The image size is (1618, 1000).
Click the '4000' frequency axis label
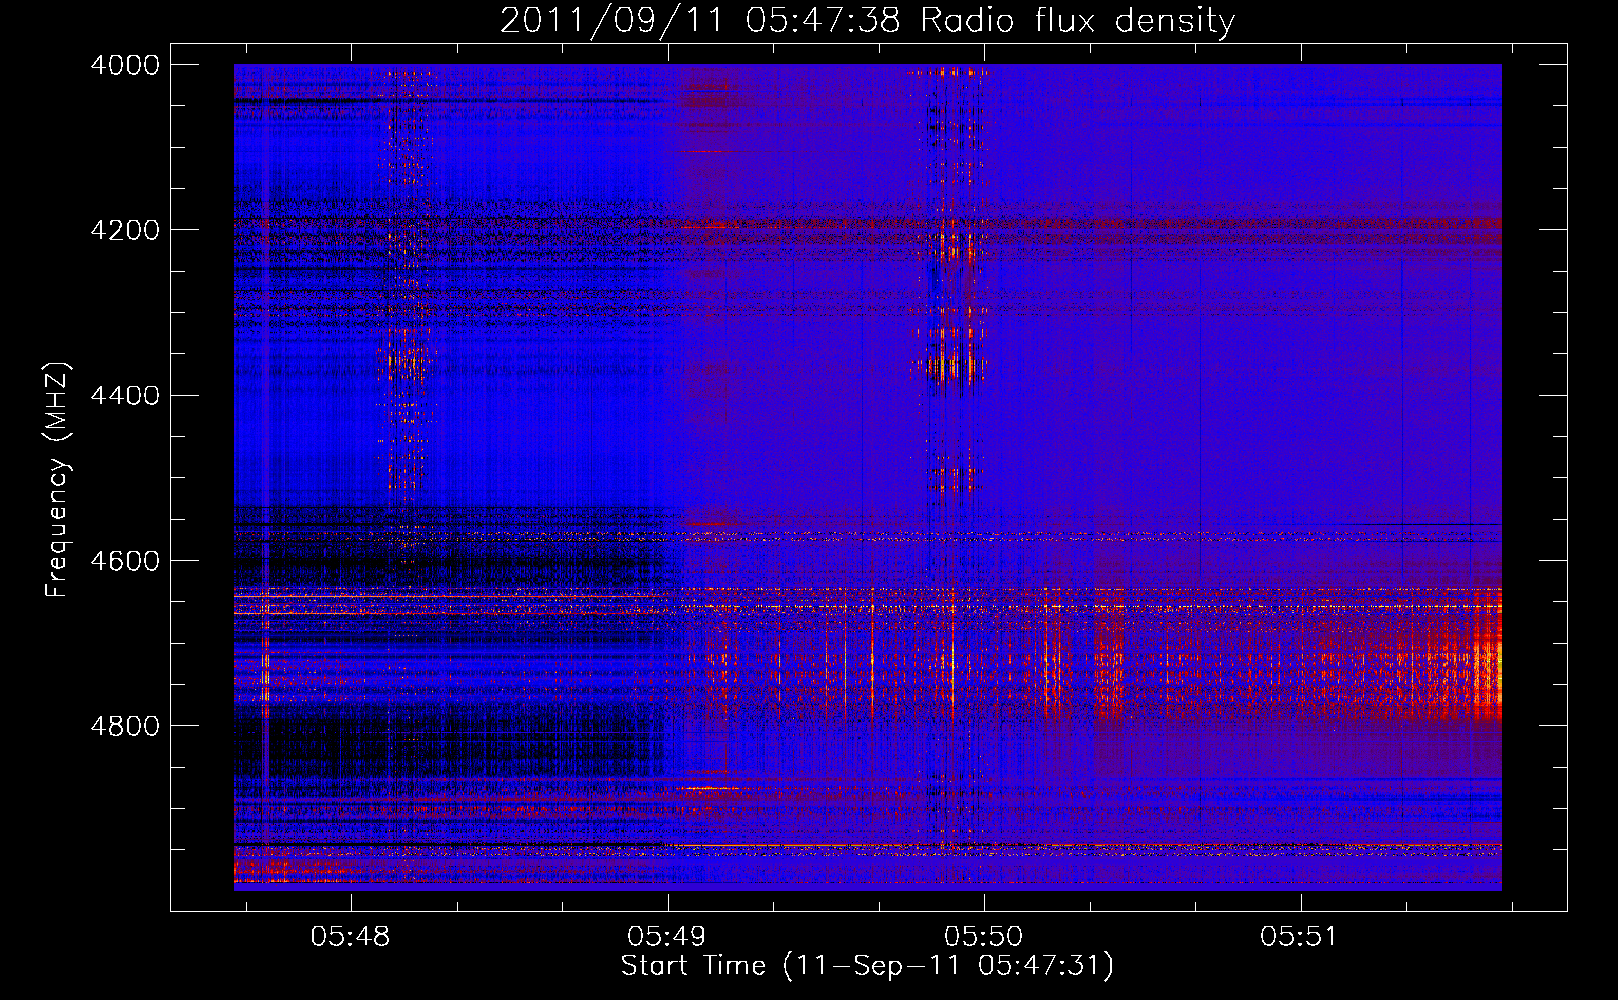tap(125, 65)
